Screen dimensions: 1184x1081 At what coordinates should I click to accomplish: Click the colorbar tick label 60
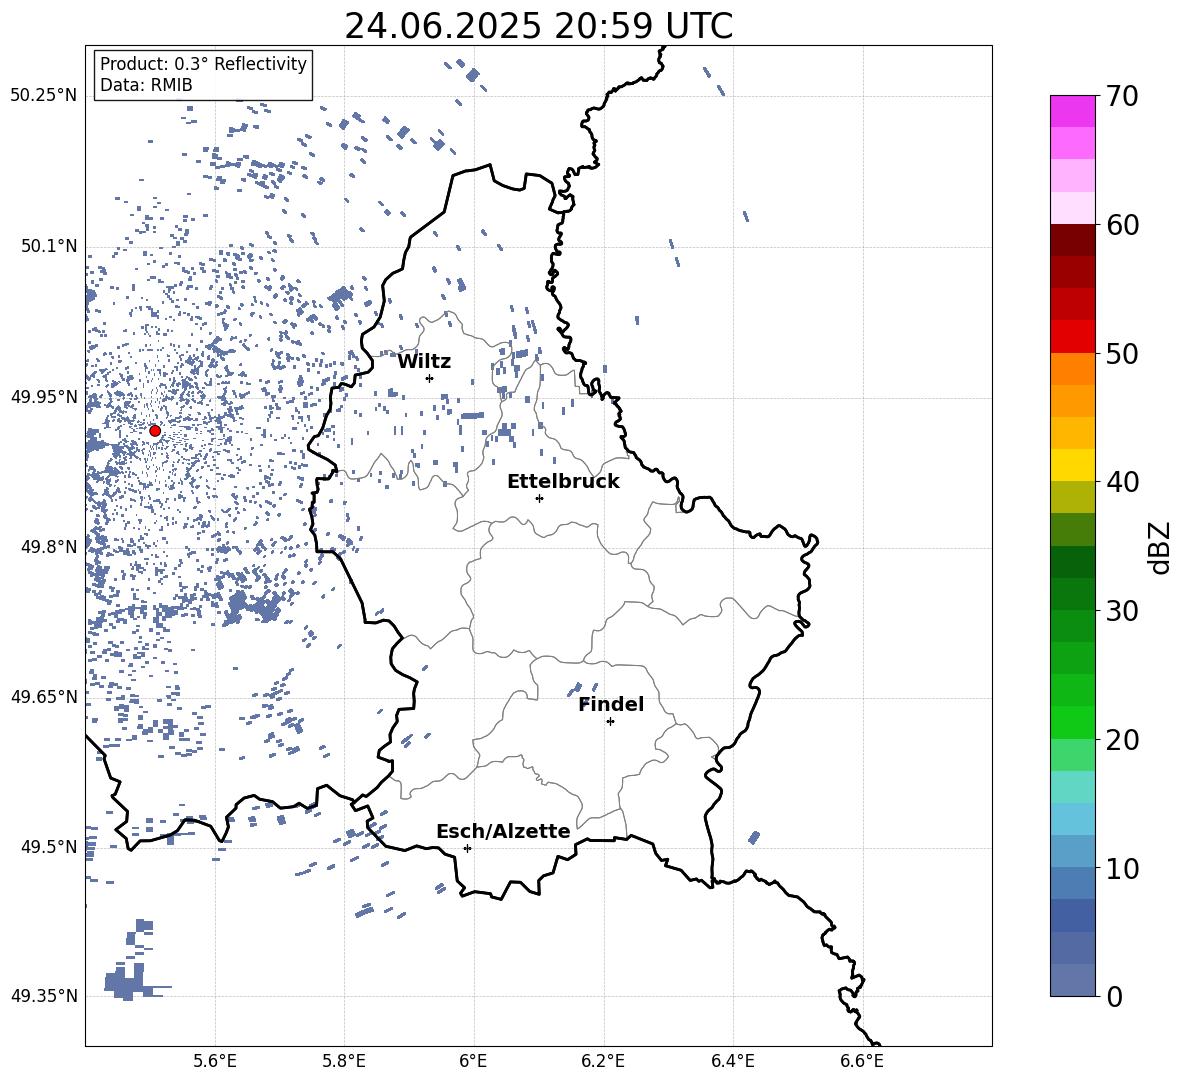(1122, 225)
